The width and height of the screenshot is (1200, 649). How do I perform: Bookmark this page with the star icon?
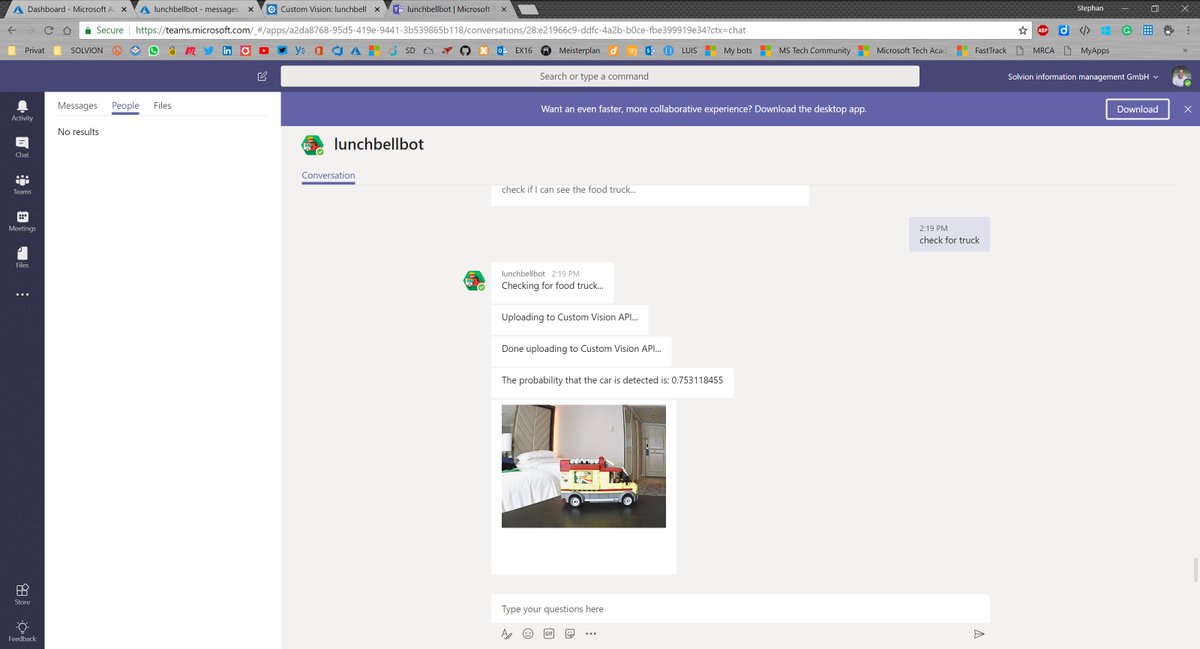[x=1022, y=30]
